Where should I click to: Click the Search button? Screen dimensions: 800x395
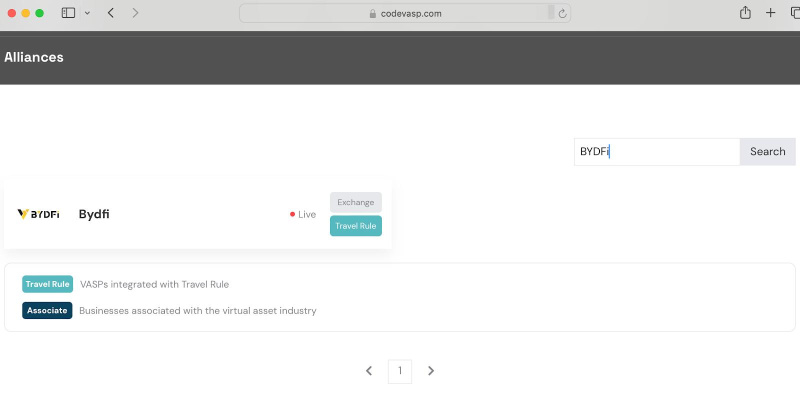pos(767,152)
